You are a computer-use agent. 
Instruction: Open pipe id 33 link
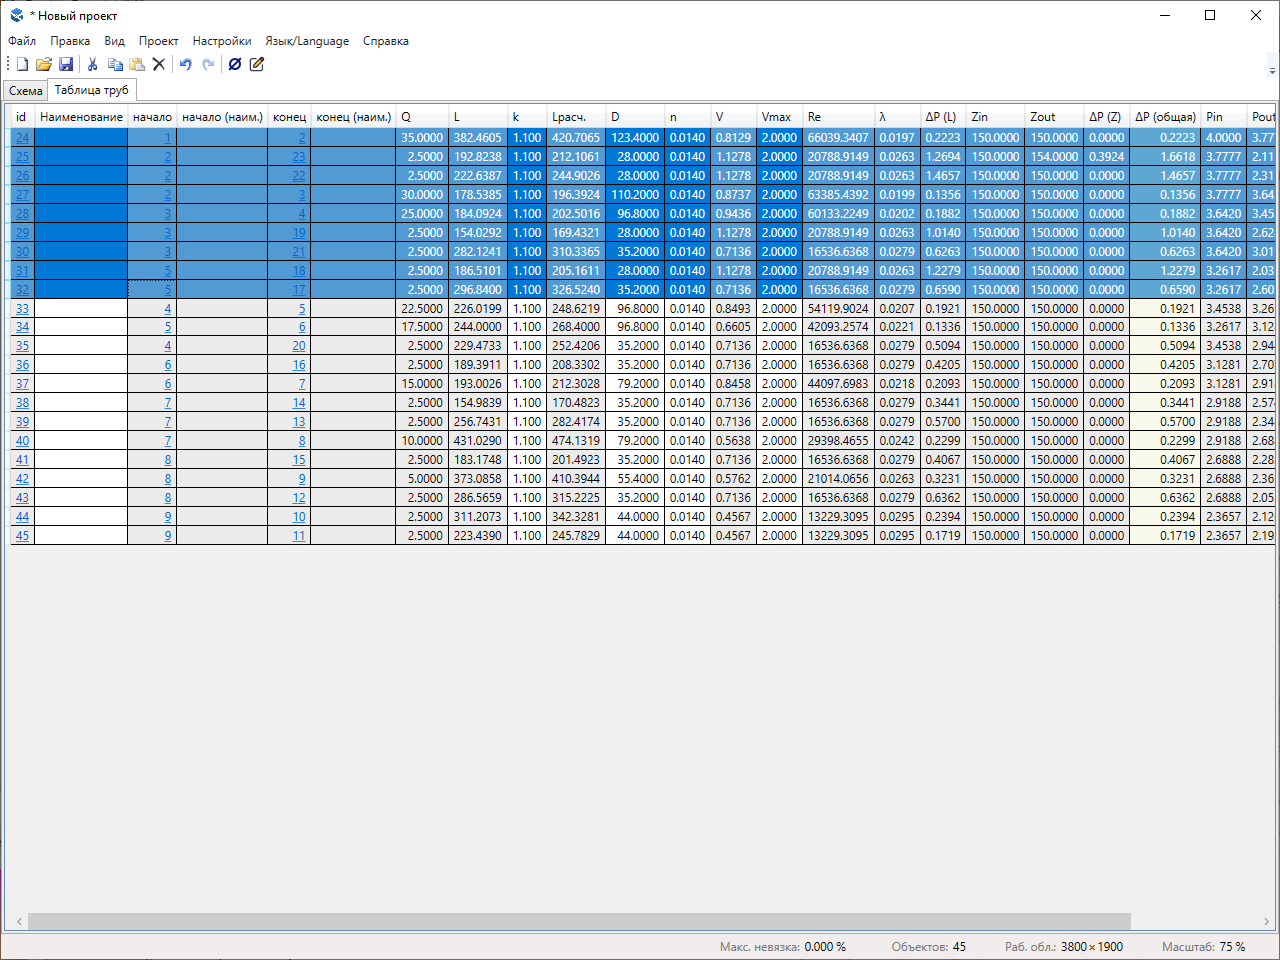pos(22,309)
